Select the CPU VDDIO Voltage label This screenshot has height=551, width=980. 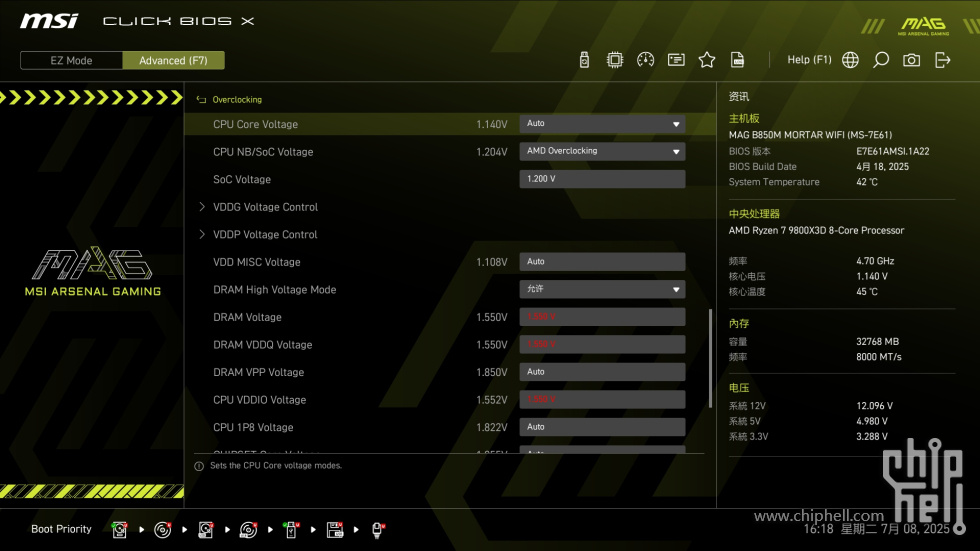tap(259, 400)
